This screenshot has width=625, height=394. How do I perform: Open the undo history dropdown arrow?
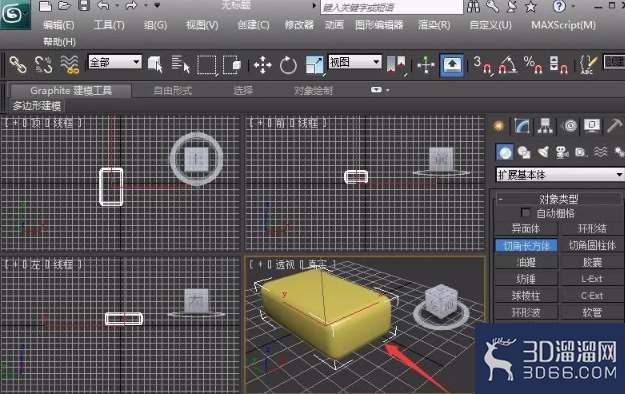click(x=117, y=6)
